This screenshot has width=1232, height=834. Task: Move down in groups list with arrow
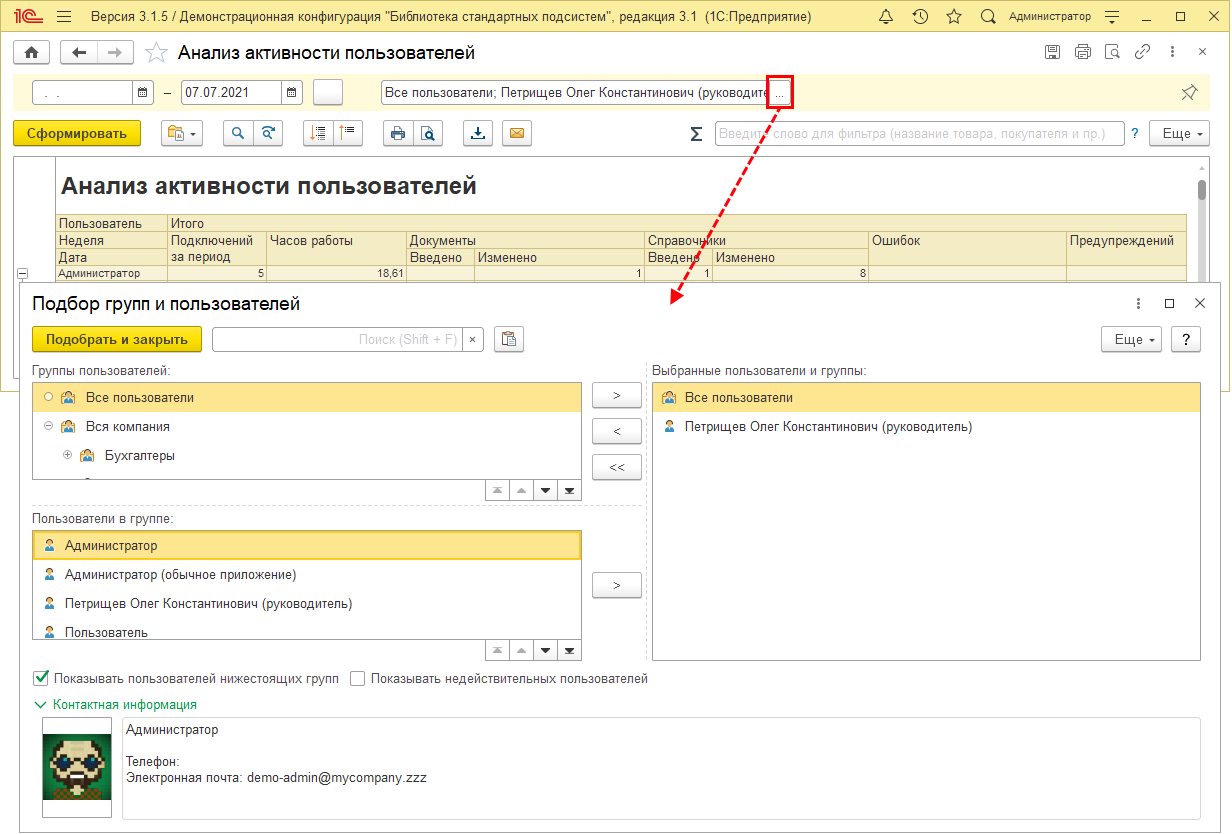coord(545,490)
